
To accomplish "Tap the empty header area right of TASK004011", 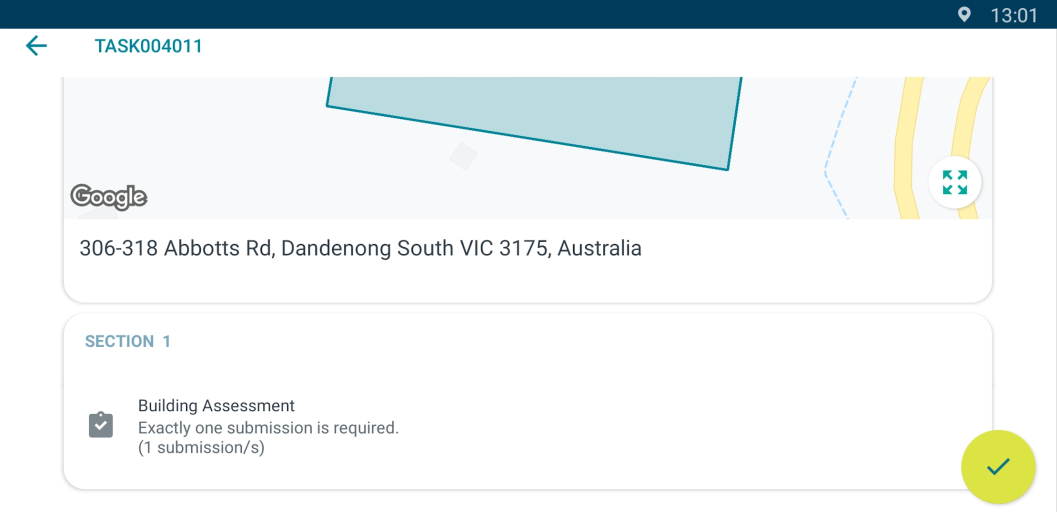I will (600, 46).
